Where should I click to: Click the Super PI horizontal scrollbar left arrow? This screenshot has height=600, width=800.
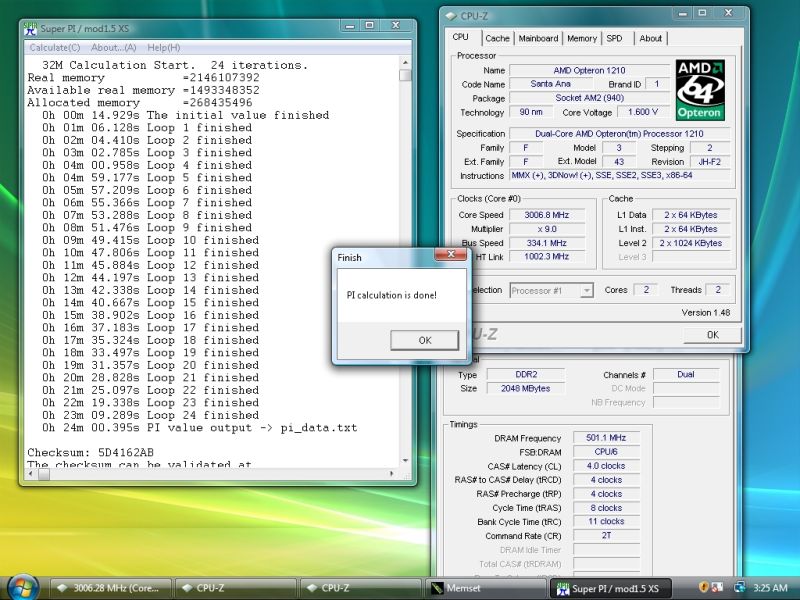[31, 473]
